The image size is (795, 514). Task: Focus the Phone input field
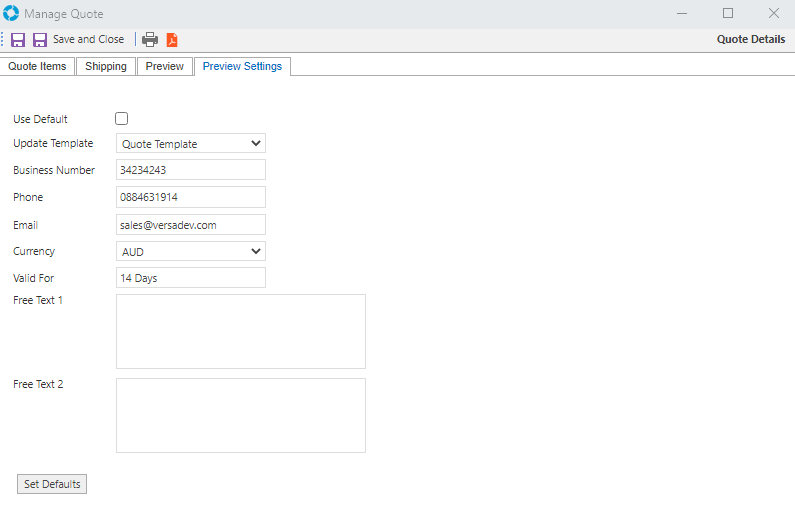[x=190, y=197]
